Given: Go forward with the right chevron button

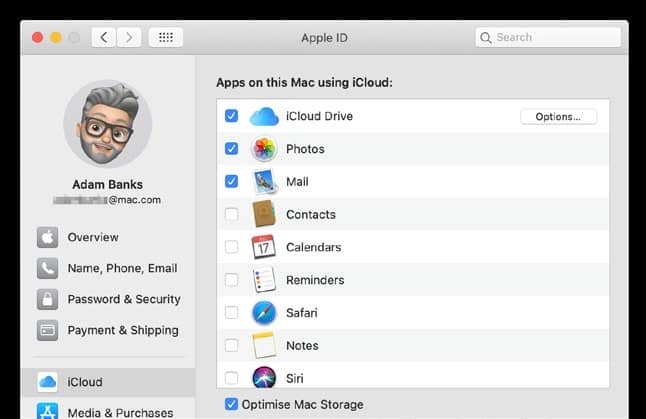Looking at the screenshot, I should click(129, 37).
